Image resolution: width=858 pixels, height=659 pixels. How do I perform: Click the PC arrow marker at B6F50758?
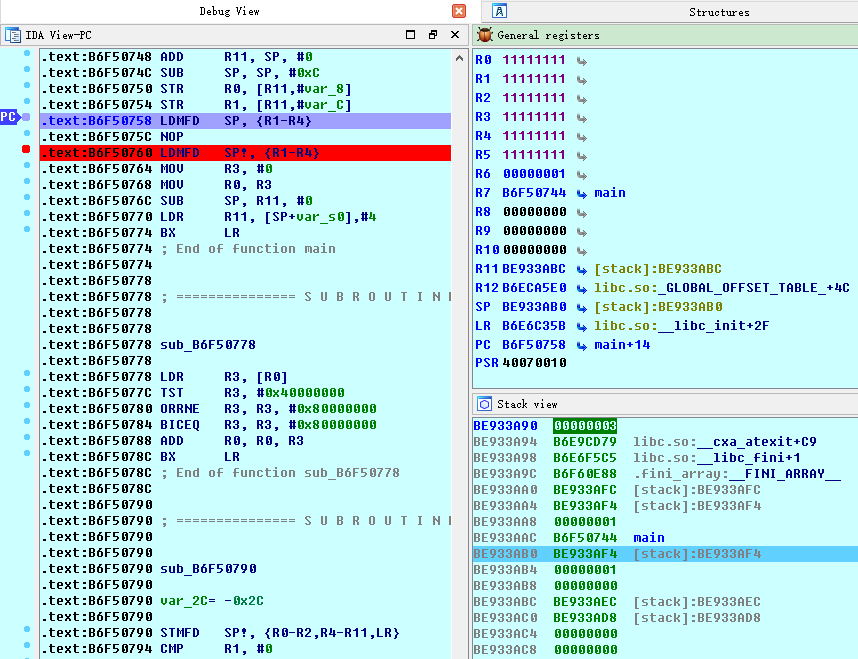pyautogui.click(x=10, y=117)
